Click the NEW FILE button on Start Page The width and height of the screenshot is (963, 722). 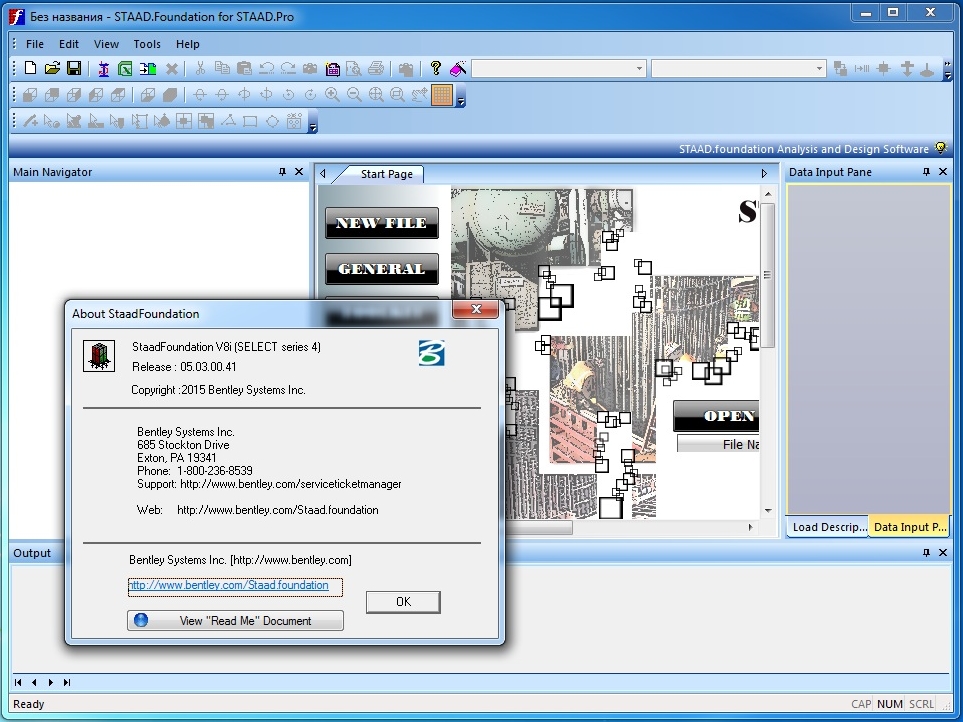click(x=381, y=223)
